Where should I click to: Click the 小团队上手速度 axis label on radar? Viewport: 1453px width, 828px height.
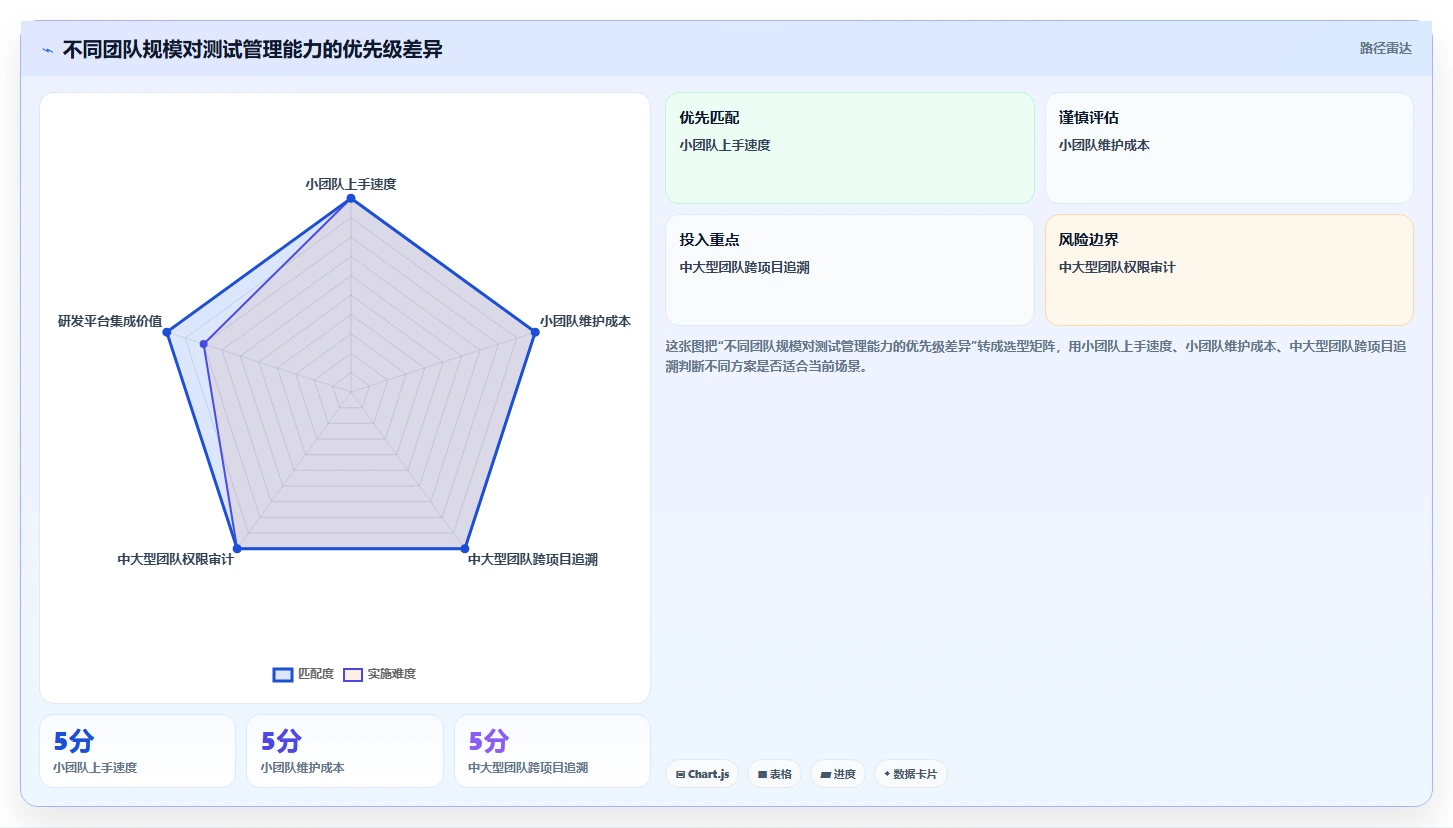tap(351, 184)
